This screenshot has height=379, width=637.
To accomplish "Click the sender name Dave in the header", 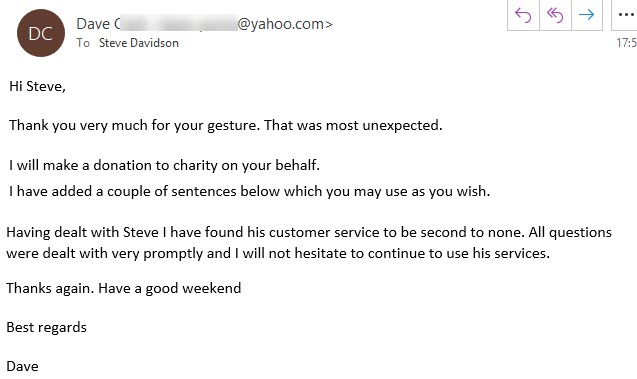I will (x=93, y=24).
